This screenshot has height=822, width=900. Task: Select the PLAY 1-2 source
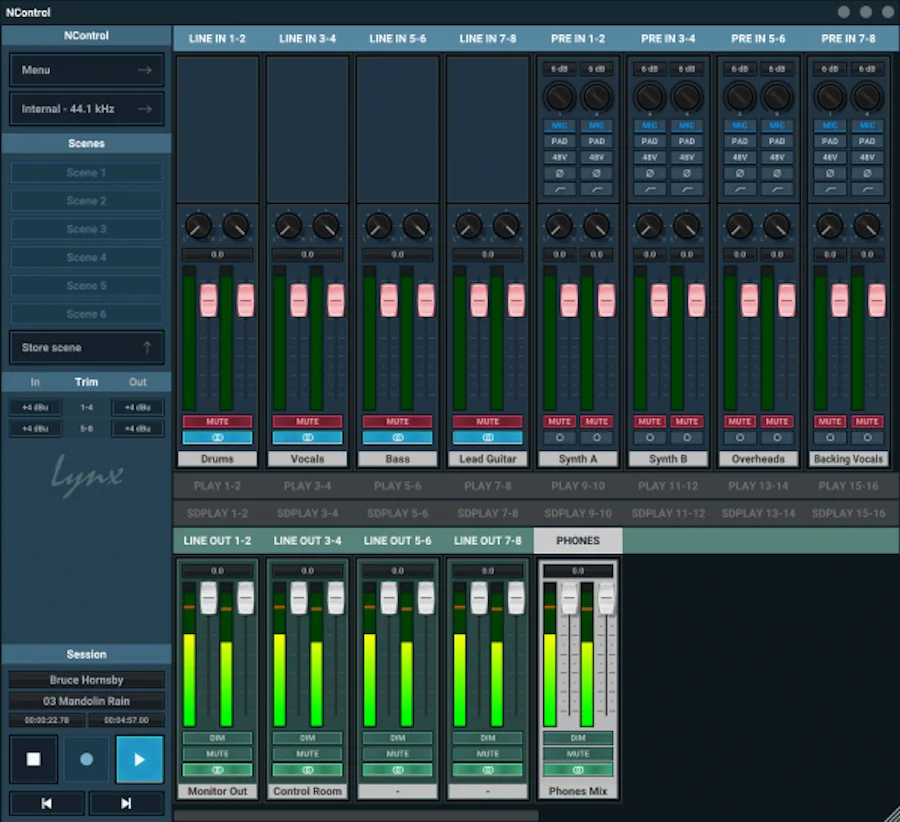[x=218, y=486]
